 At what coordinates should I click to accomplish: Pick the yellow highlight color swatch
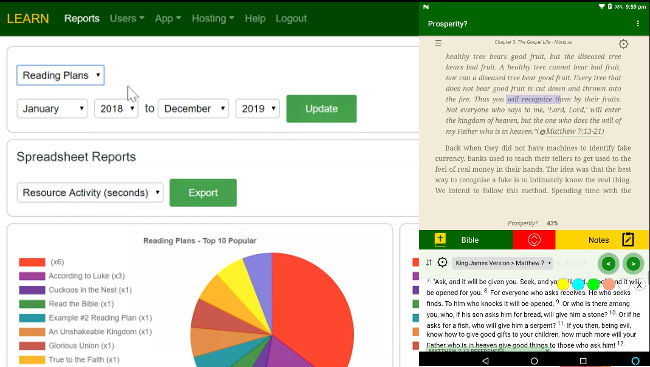click(x=563, y=284)
